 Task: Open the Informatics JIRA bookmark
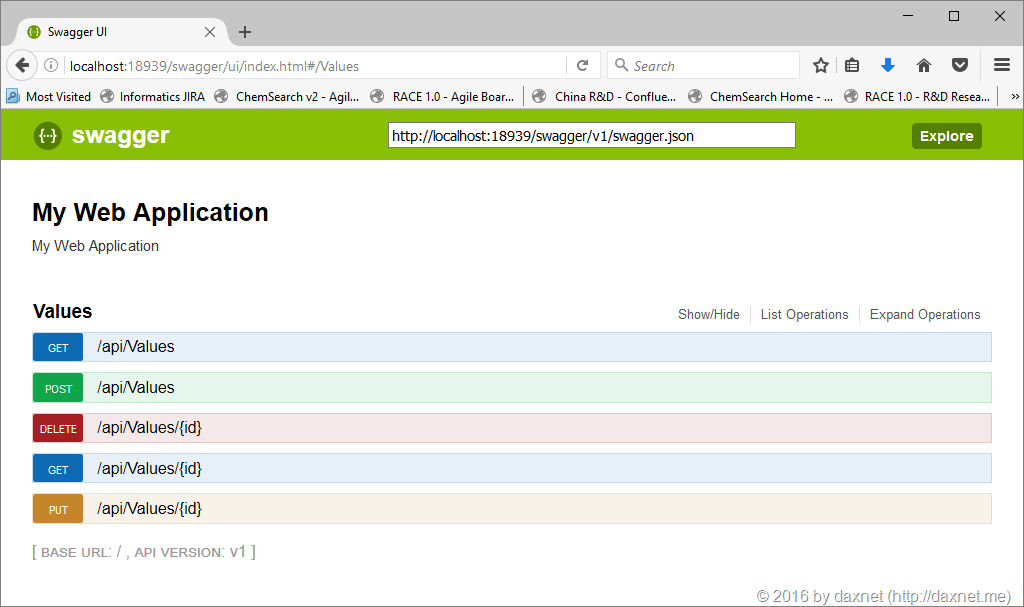point(153,97)
